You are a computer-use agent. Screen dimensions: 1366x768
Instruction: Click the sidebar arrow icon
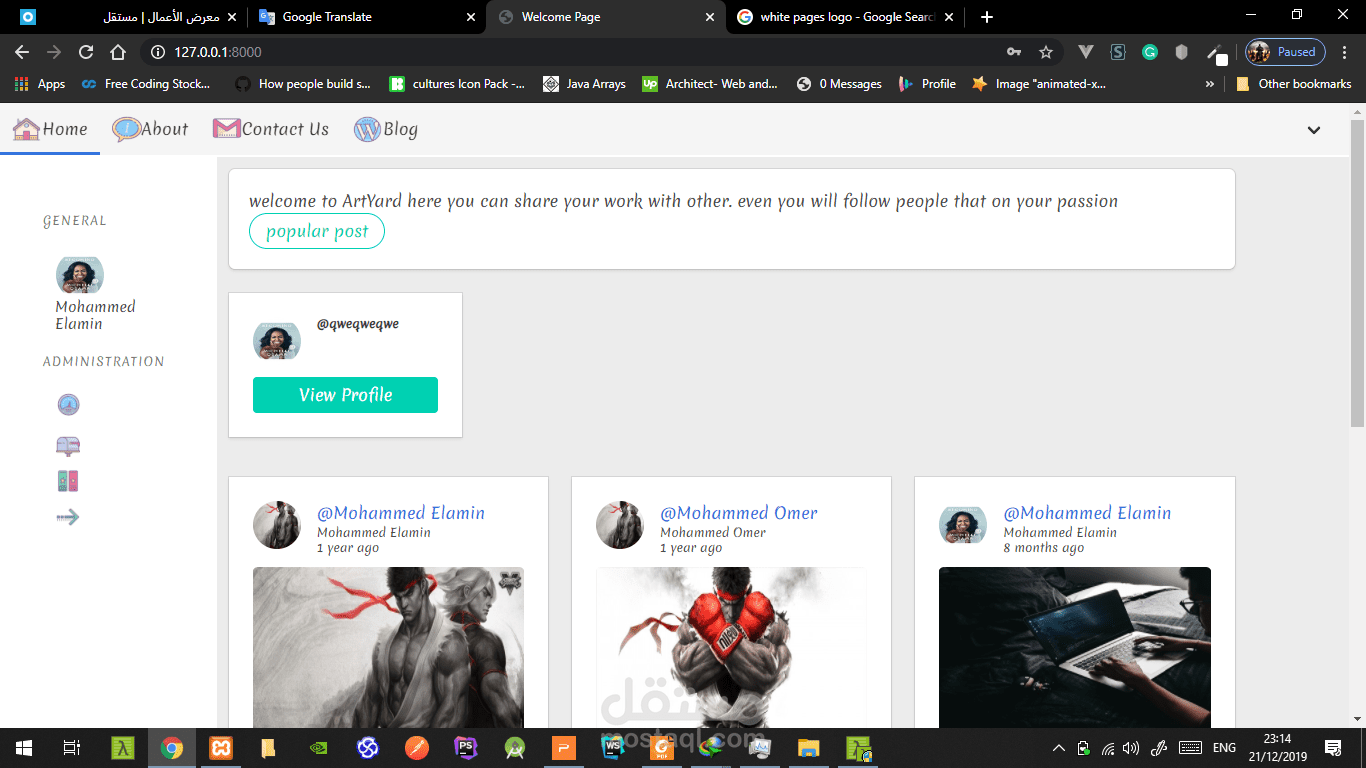[x=68, y=517]
